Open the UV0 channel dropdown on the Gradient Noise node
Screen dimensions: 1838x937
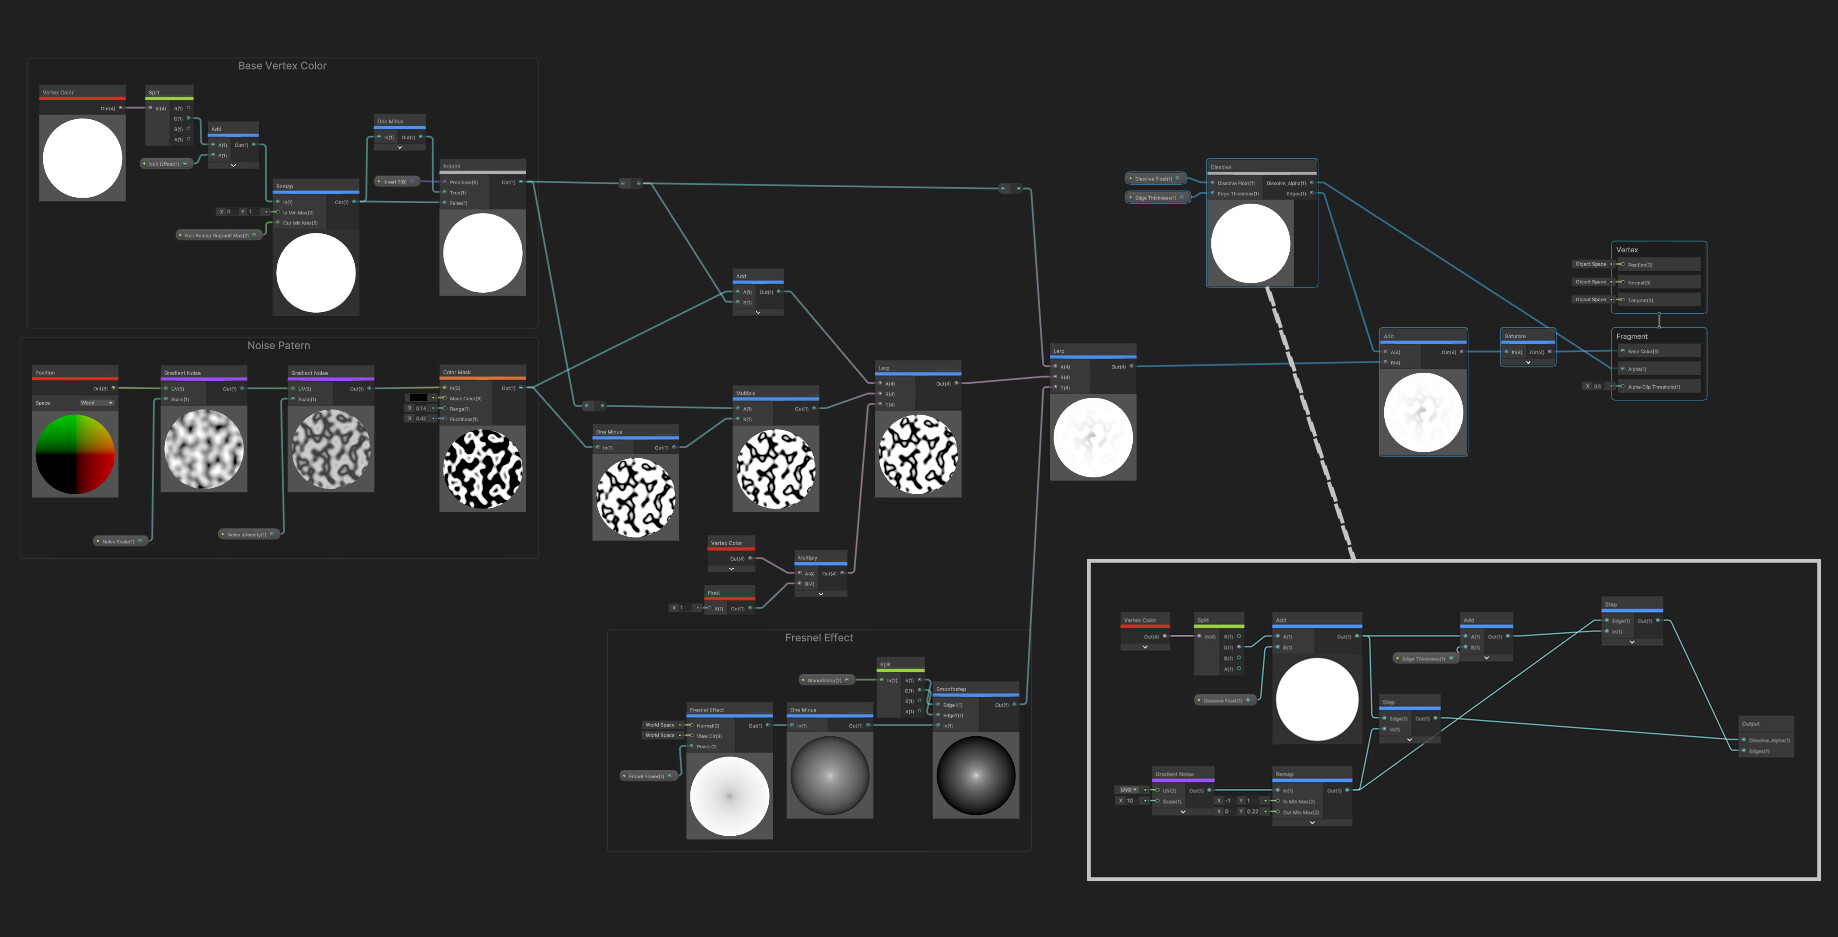point(1129,790)
